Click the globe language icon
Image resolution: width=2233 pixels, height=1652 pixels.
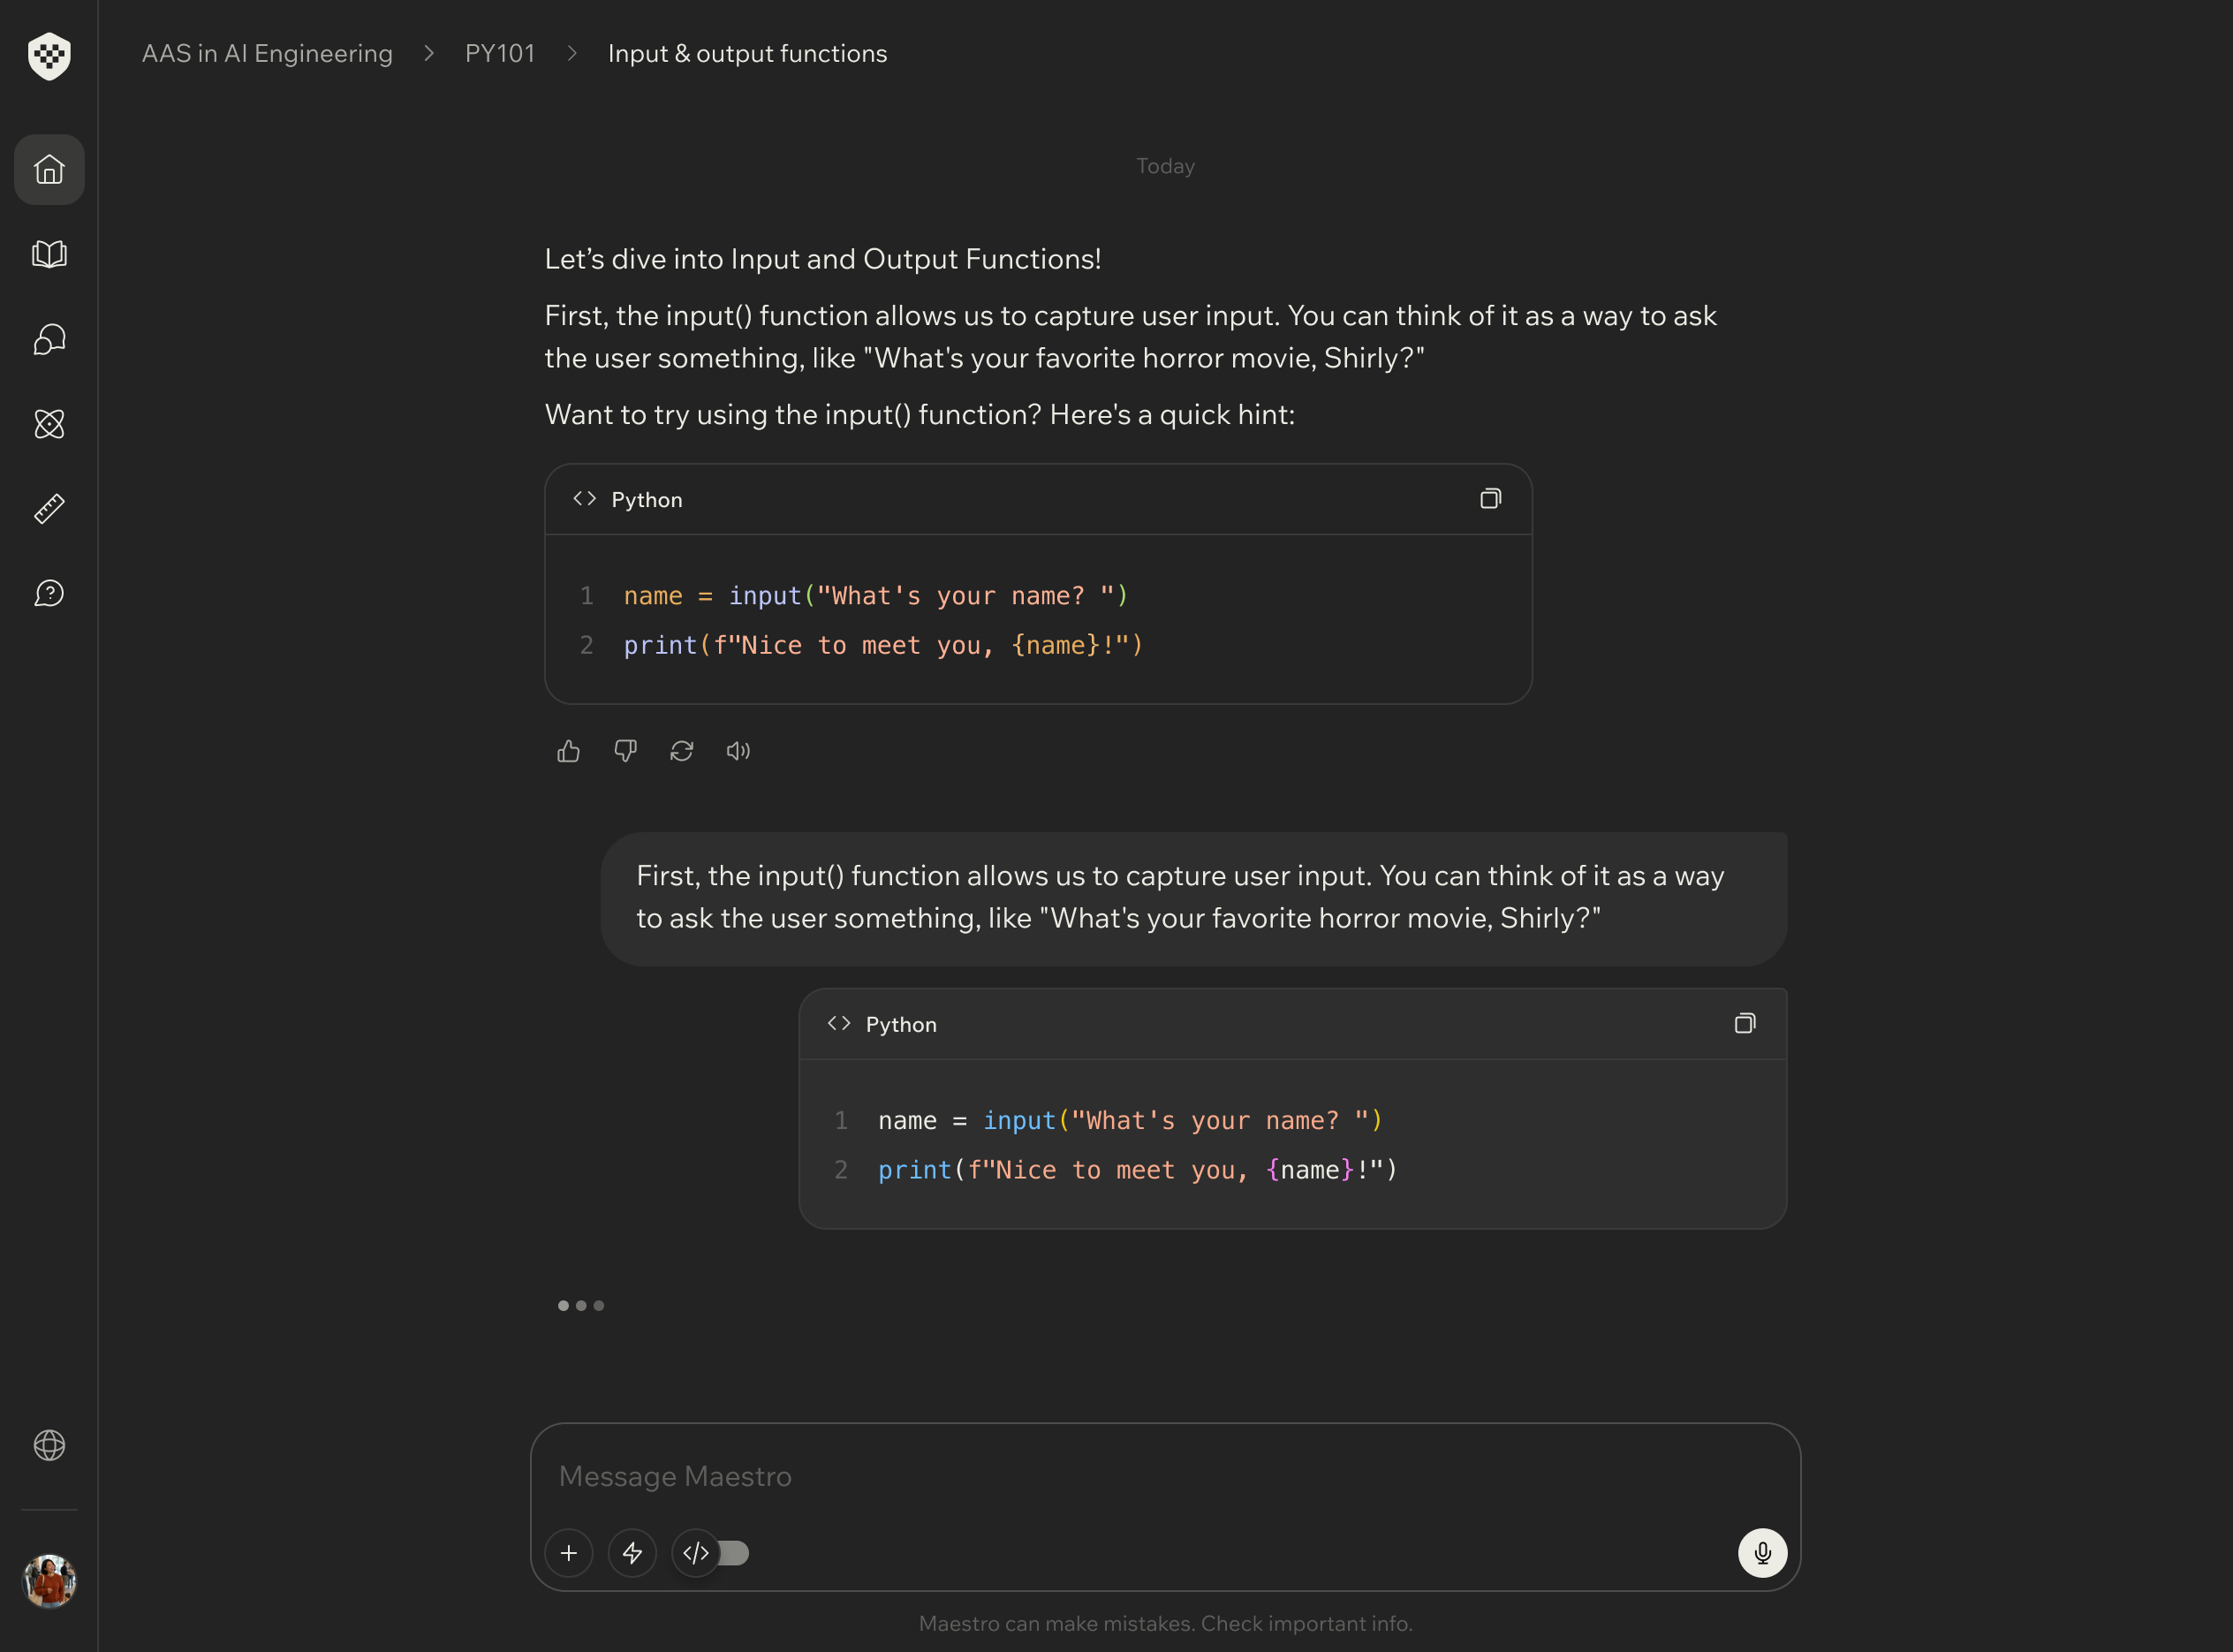(x=49, y=1445)
